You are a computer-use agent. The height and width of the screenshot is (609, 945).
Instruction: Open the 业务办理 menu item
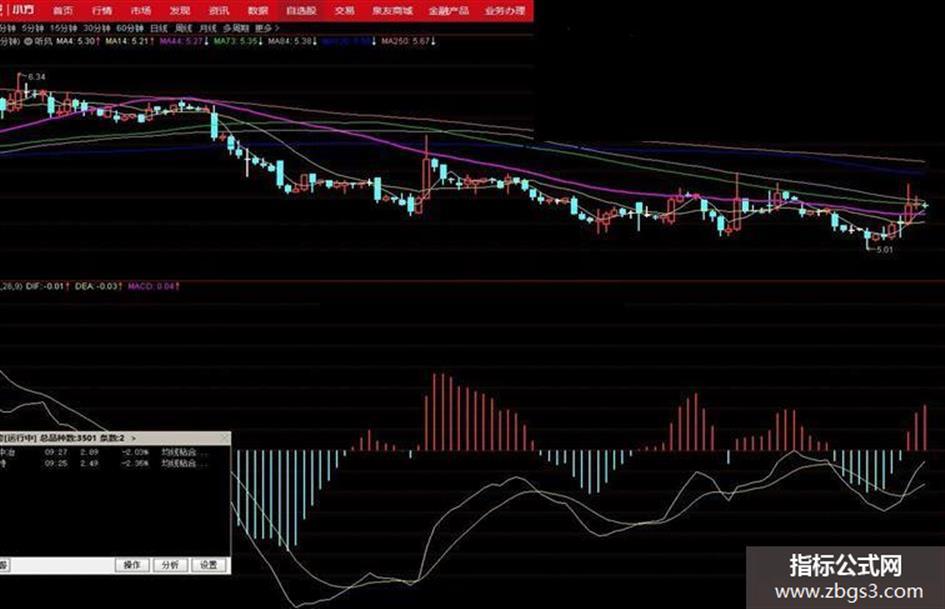(504, 10)
